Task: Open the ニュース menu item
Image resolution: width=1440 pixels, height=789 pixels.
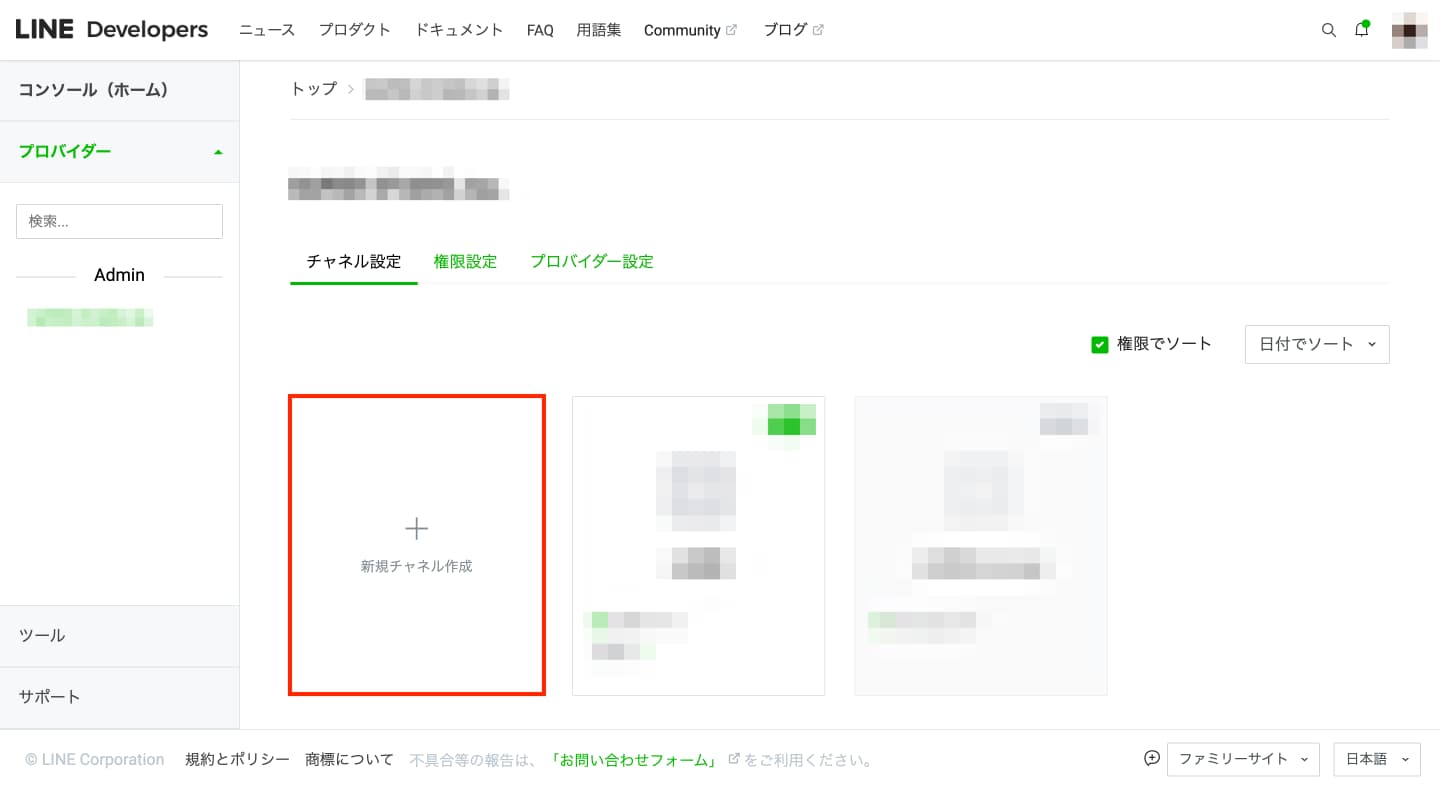Action: 267,30
